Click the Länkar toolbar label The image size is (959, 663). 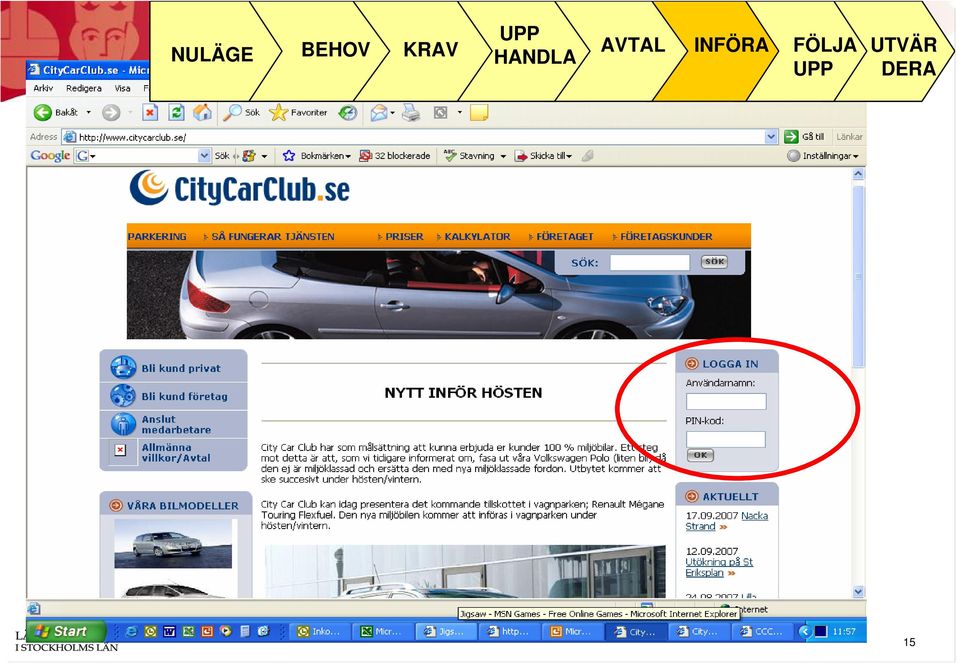[x=850, y=137]
